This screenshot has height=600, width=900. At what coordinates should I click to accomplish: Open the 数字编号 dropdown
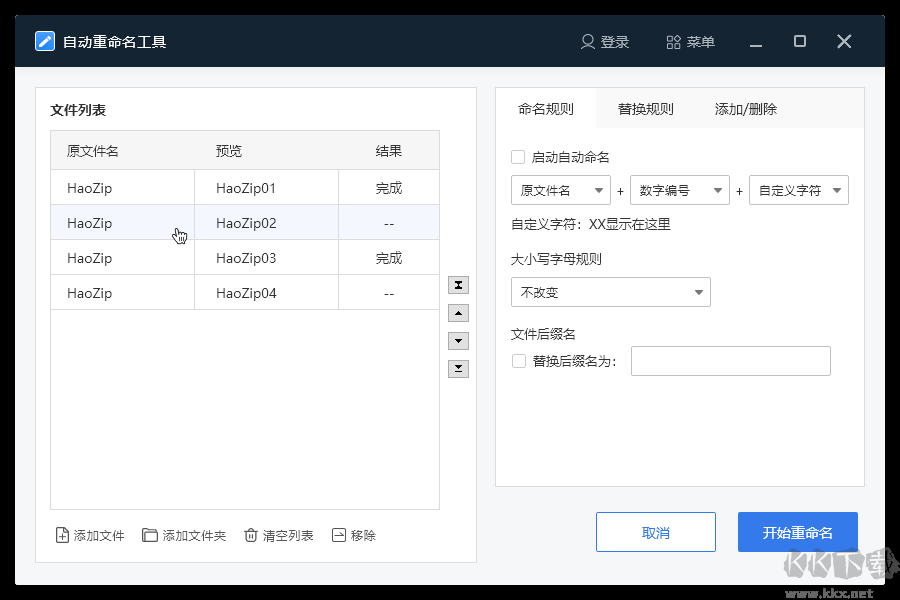coord(679,190)
